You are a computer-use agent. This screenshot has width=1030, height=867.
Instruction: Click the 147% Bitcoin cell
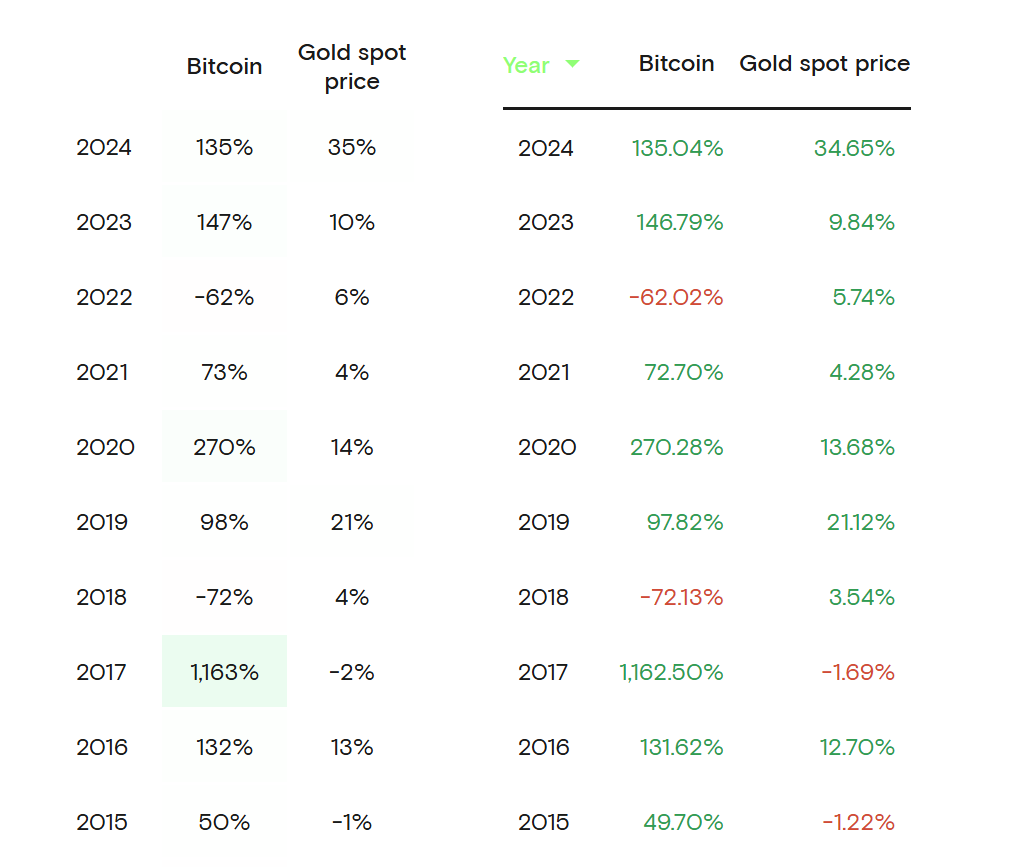click(x=224, y=222)
